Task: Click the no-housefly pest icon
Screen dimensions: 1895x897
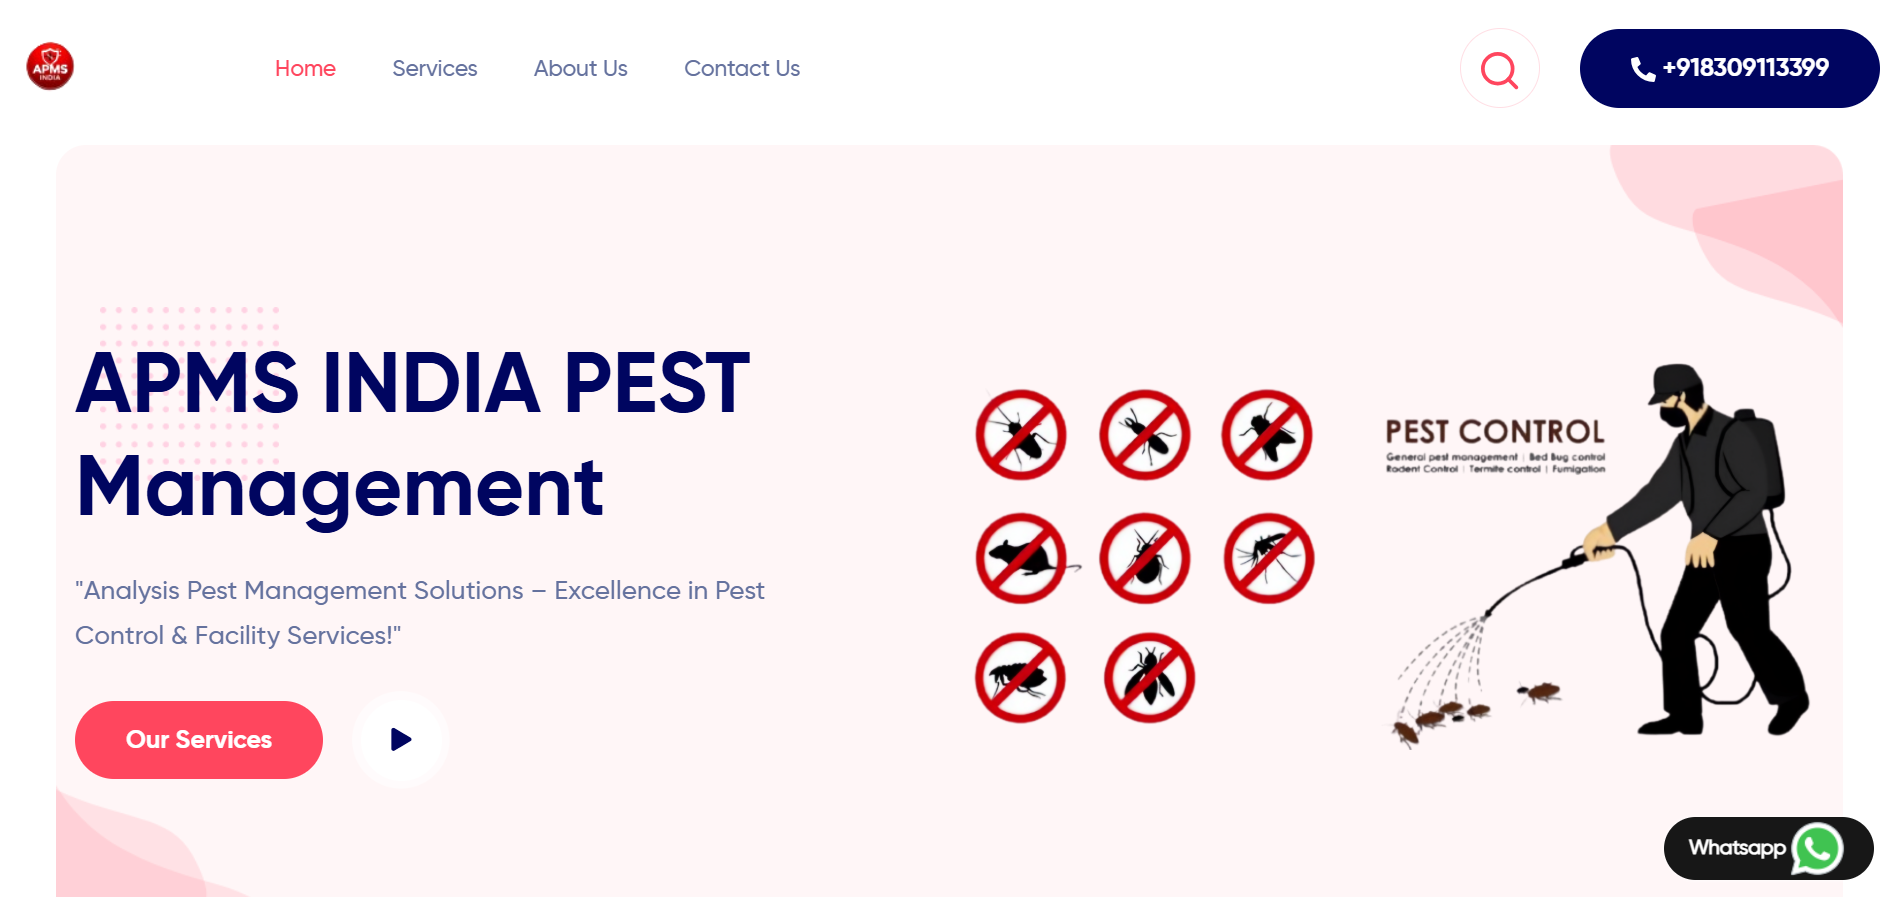Action: pos(1267,435)
